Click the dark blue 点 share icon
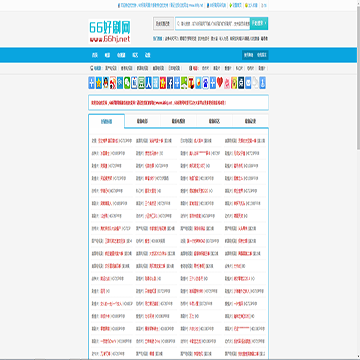 point(241,83)
